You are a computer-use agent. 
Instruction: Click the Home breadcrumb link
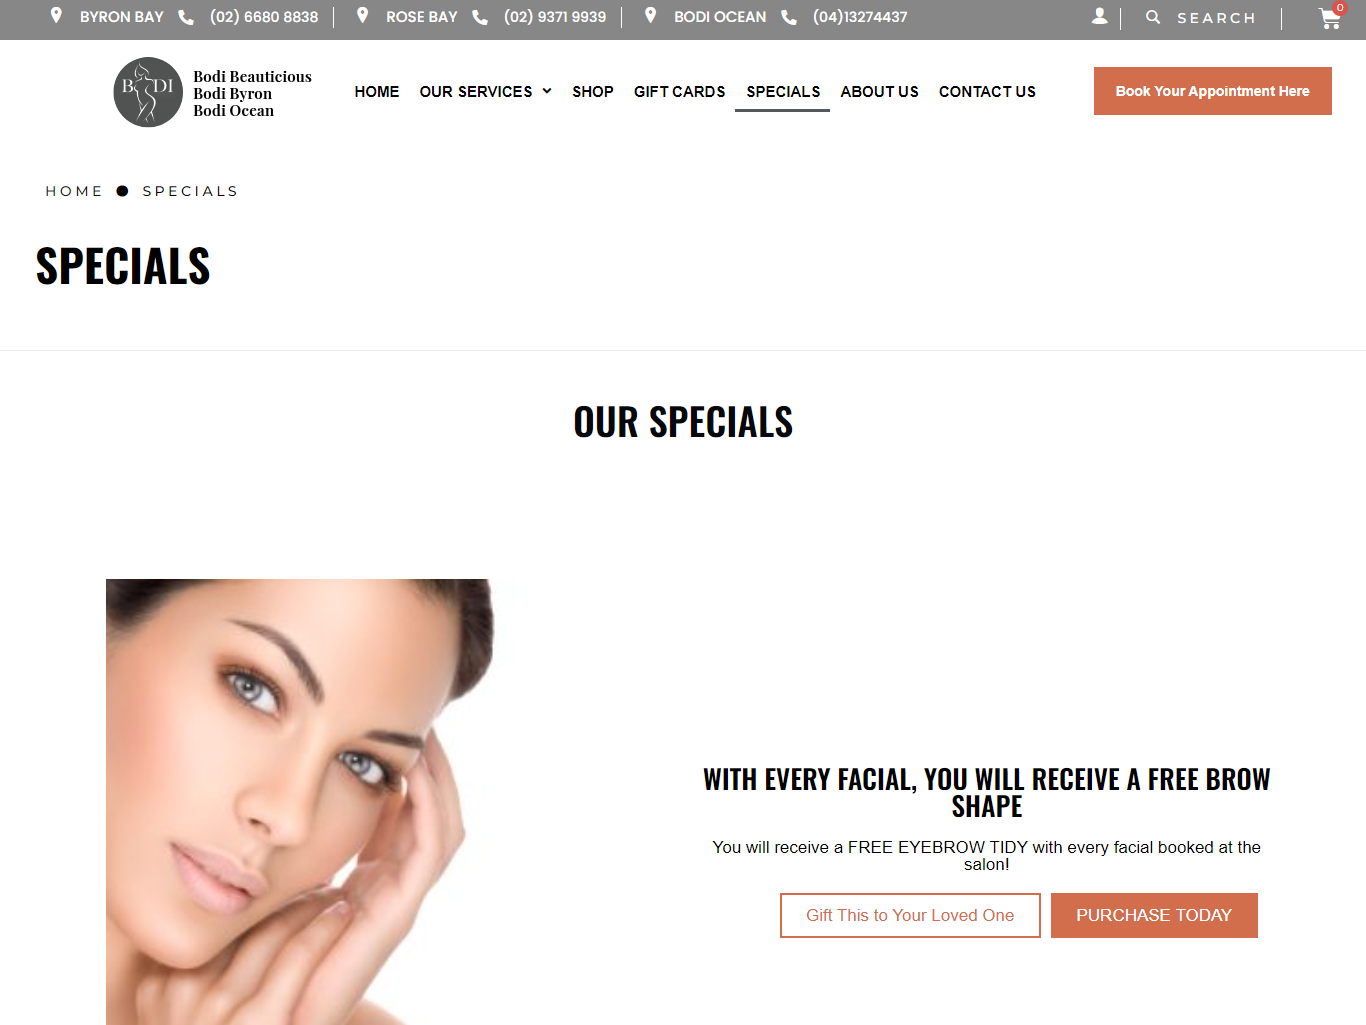pyautogui.click(x=74, y=191)
